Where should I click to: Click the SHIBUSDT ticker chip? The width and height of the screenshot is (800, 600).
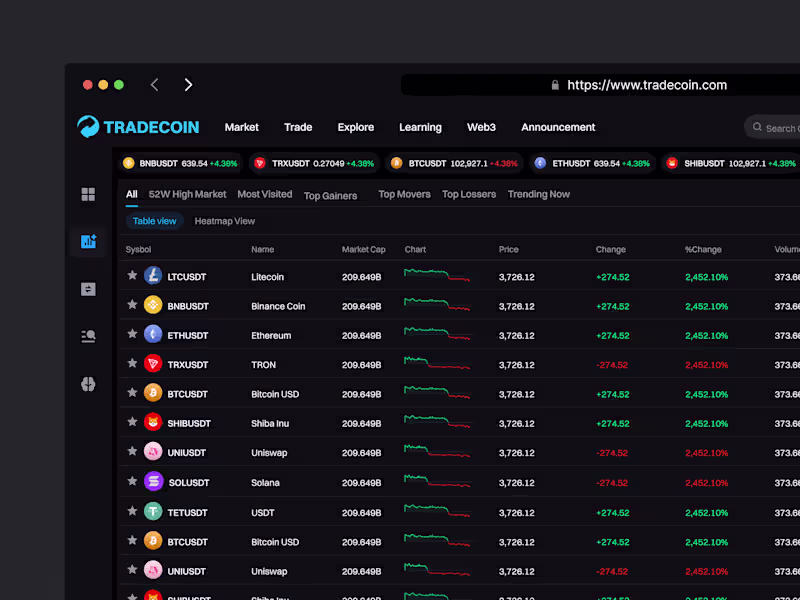coord(731,163)
